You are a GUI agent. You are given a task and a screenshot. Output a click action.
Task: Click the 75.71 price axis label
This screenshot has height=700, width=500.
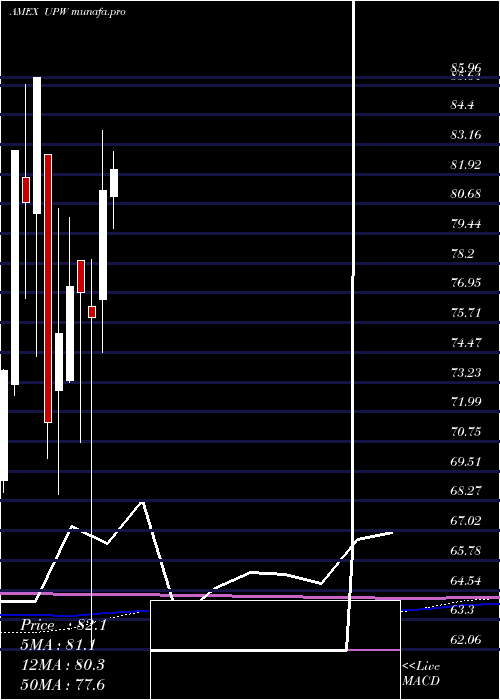(466, 312)
